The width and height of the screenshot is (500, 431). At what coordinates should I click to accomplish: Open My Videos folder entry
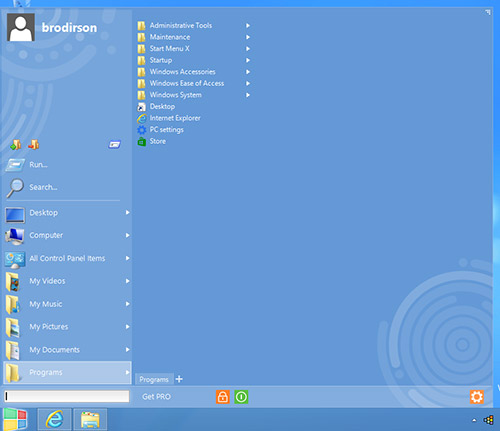pyautogui.click(x=67, y=281)
